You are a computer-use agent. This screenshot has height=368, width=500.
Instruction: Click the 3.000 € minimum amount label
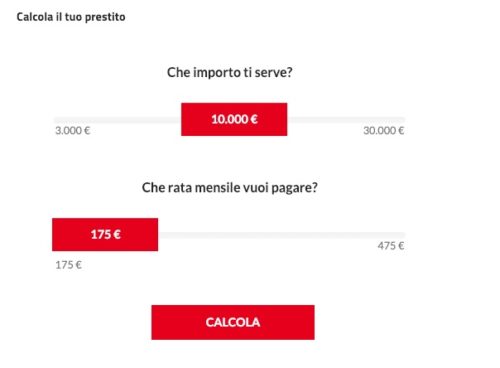click(73, 131)
